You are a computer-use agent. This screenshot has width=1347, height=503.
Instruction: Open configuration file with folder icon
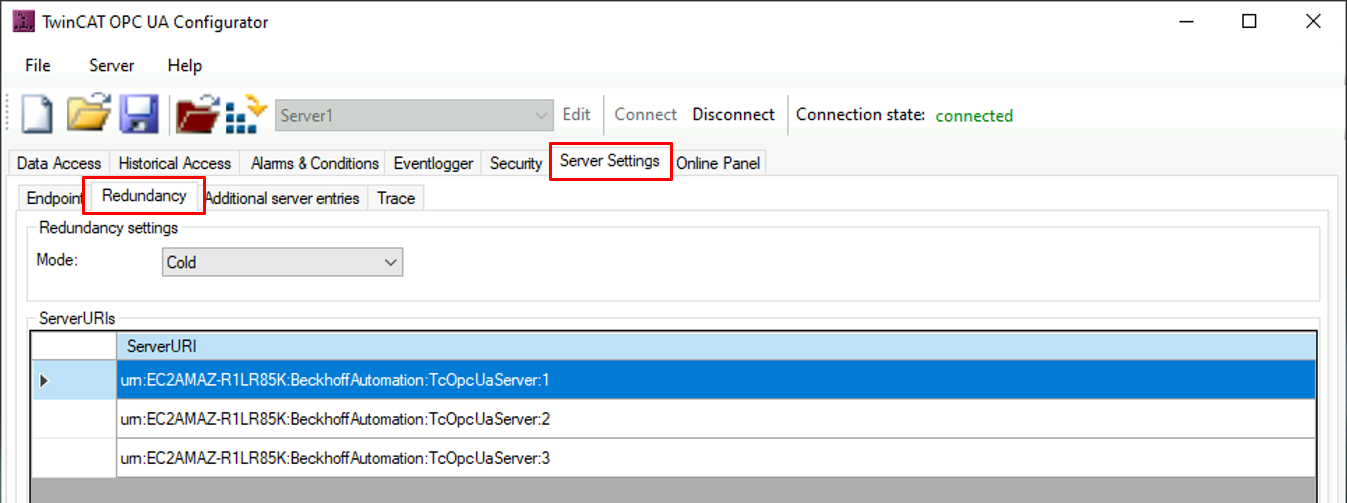(x=88, y=114)
